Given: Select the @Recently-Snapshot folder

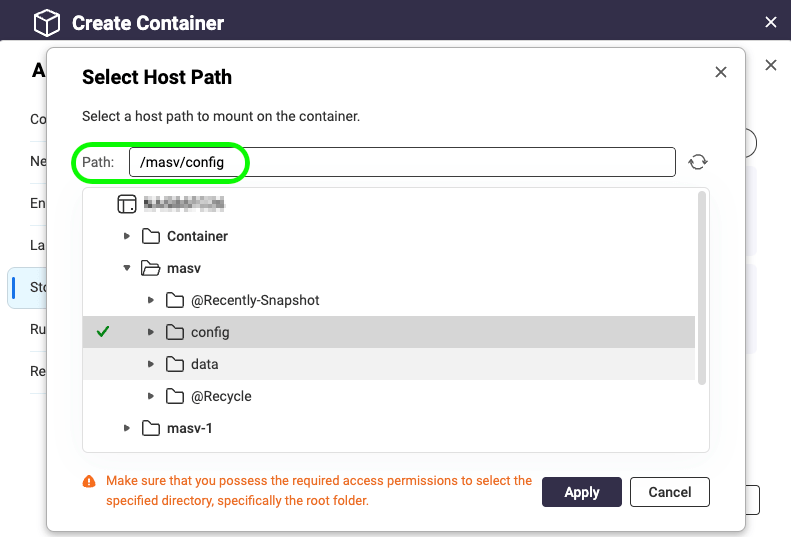Looking at the screenshot, I should [254, 300].
